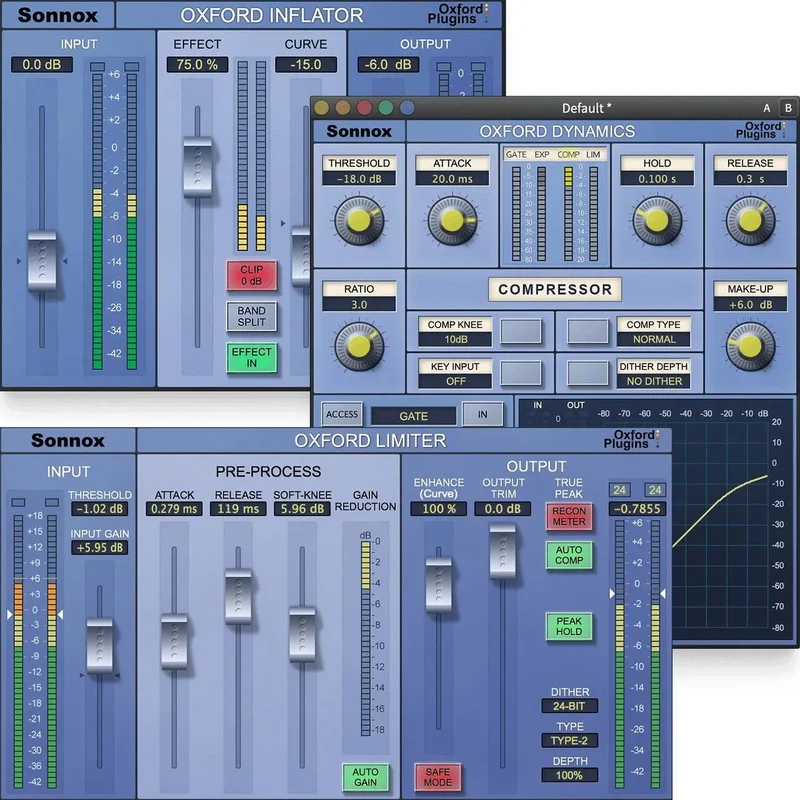Viewport: 800px width, 800px height.
Task: Switch to preset slot A in Dynamics
Action: (x=766, y=108)
